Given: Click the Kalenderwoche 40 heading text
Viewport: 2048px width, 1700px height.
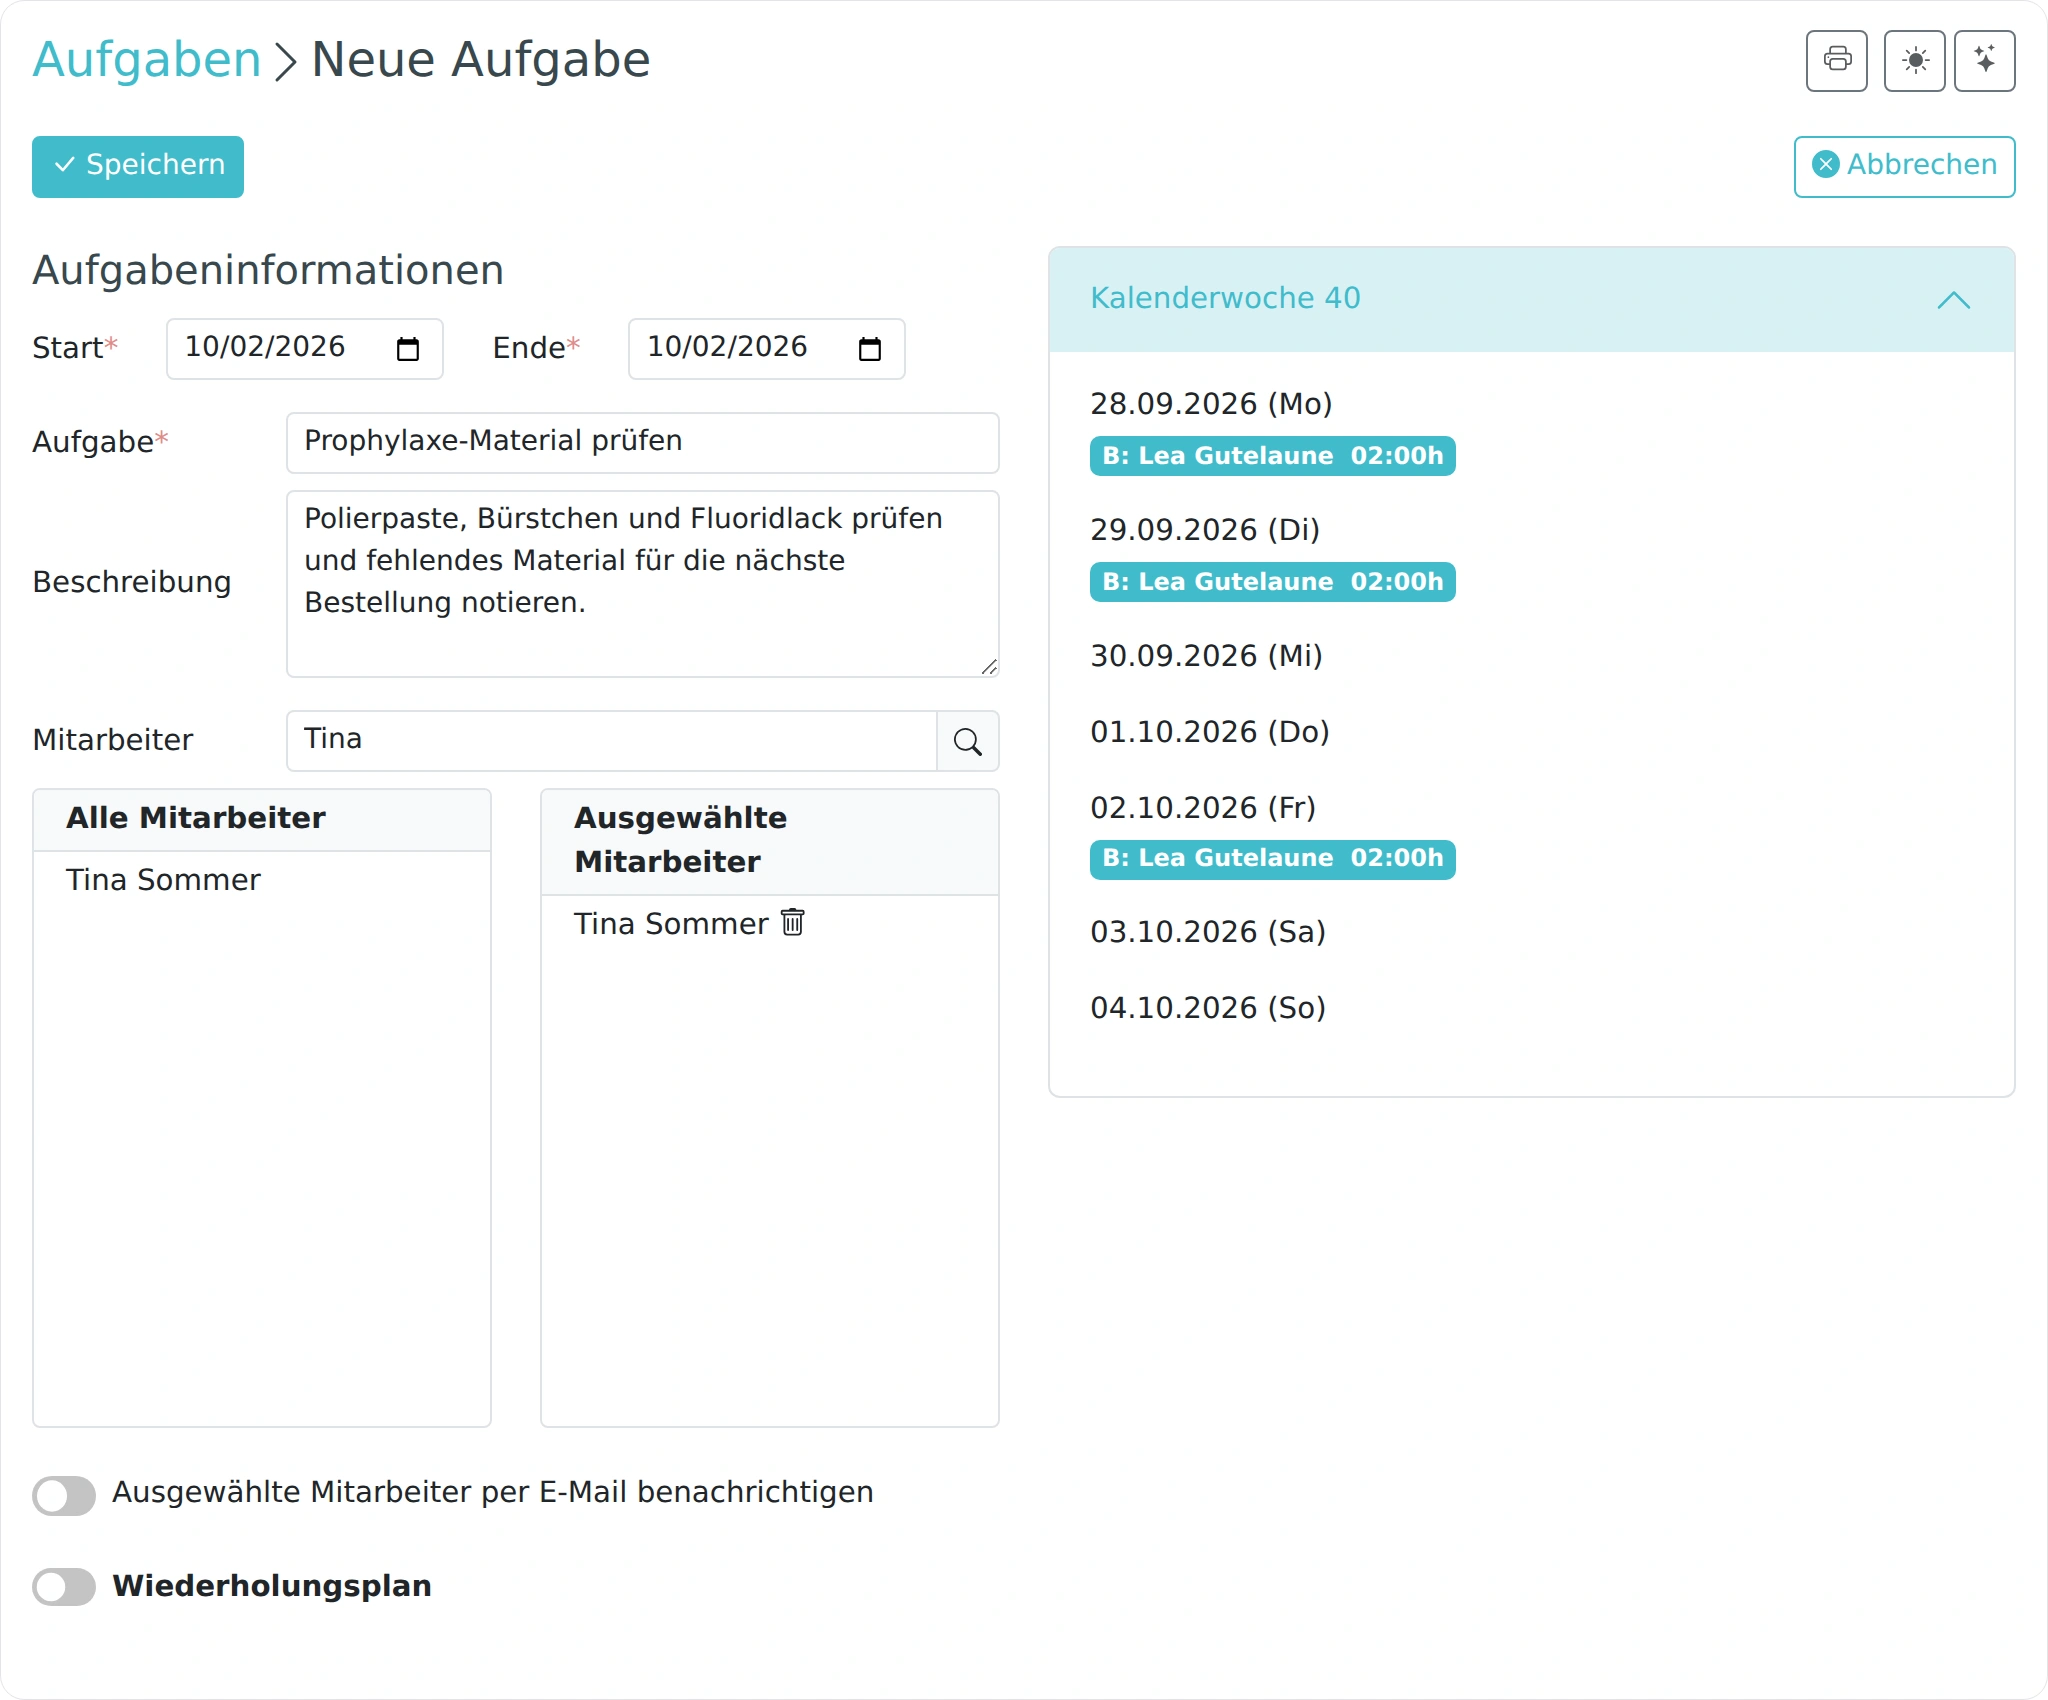Looking at the screenshot, I should (x=1225, y=298).
